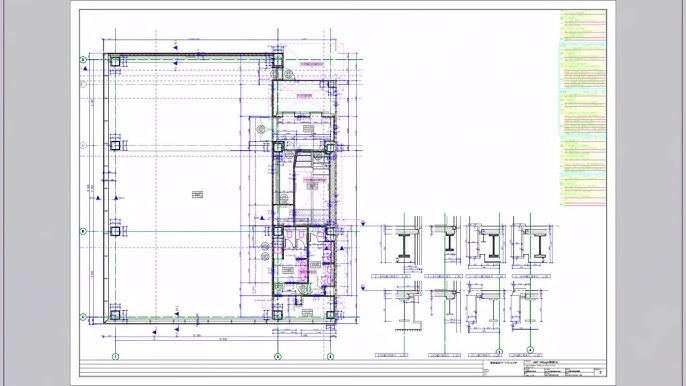Select the lower level marker triangle left of the section details

363,288
